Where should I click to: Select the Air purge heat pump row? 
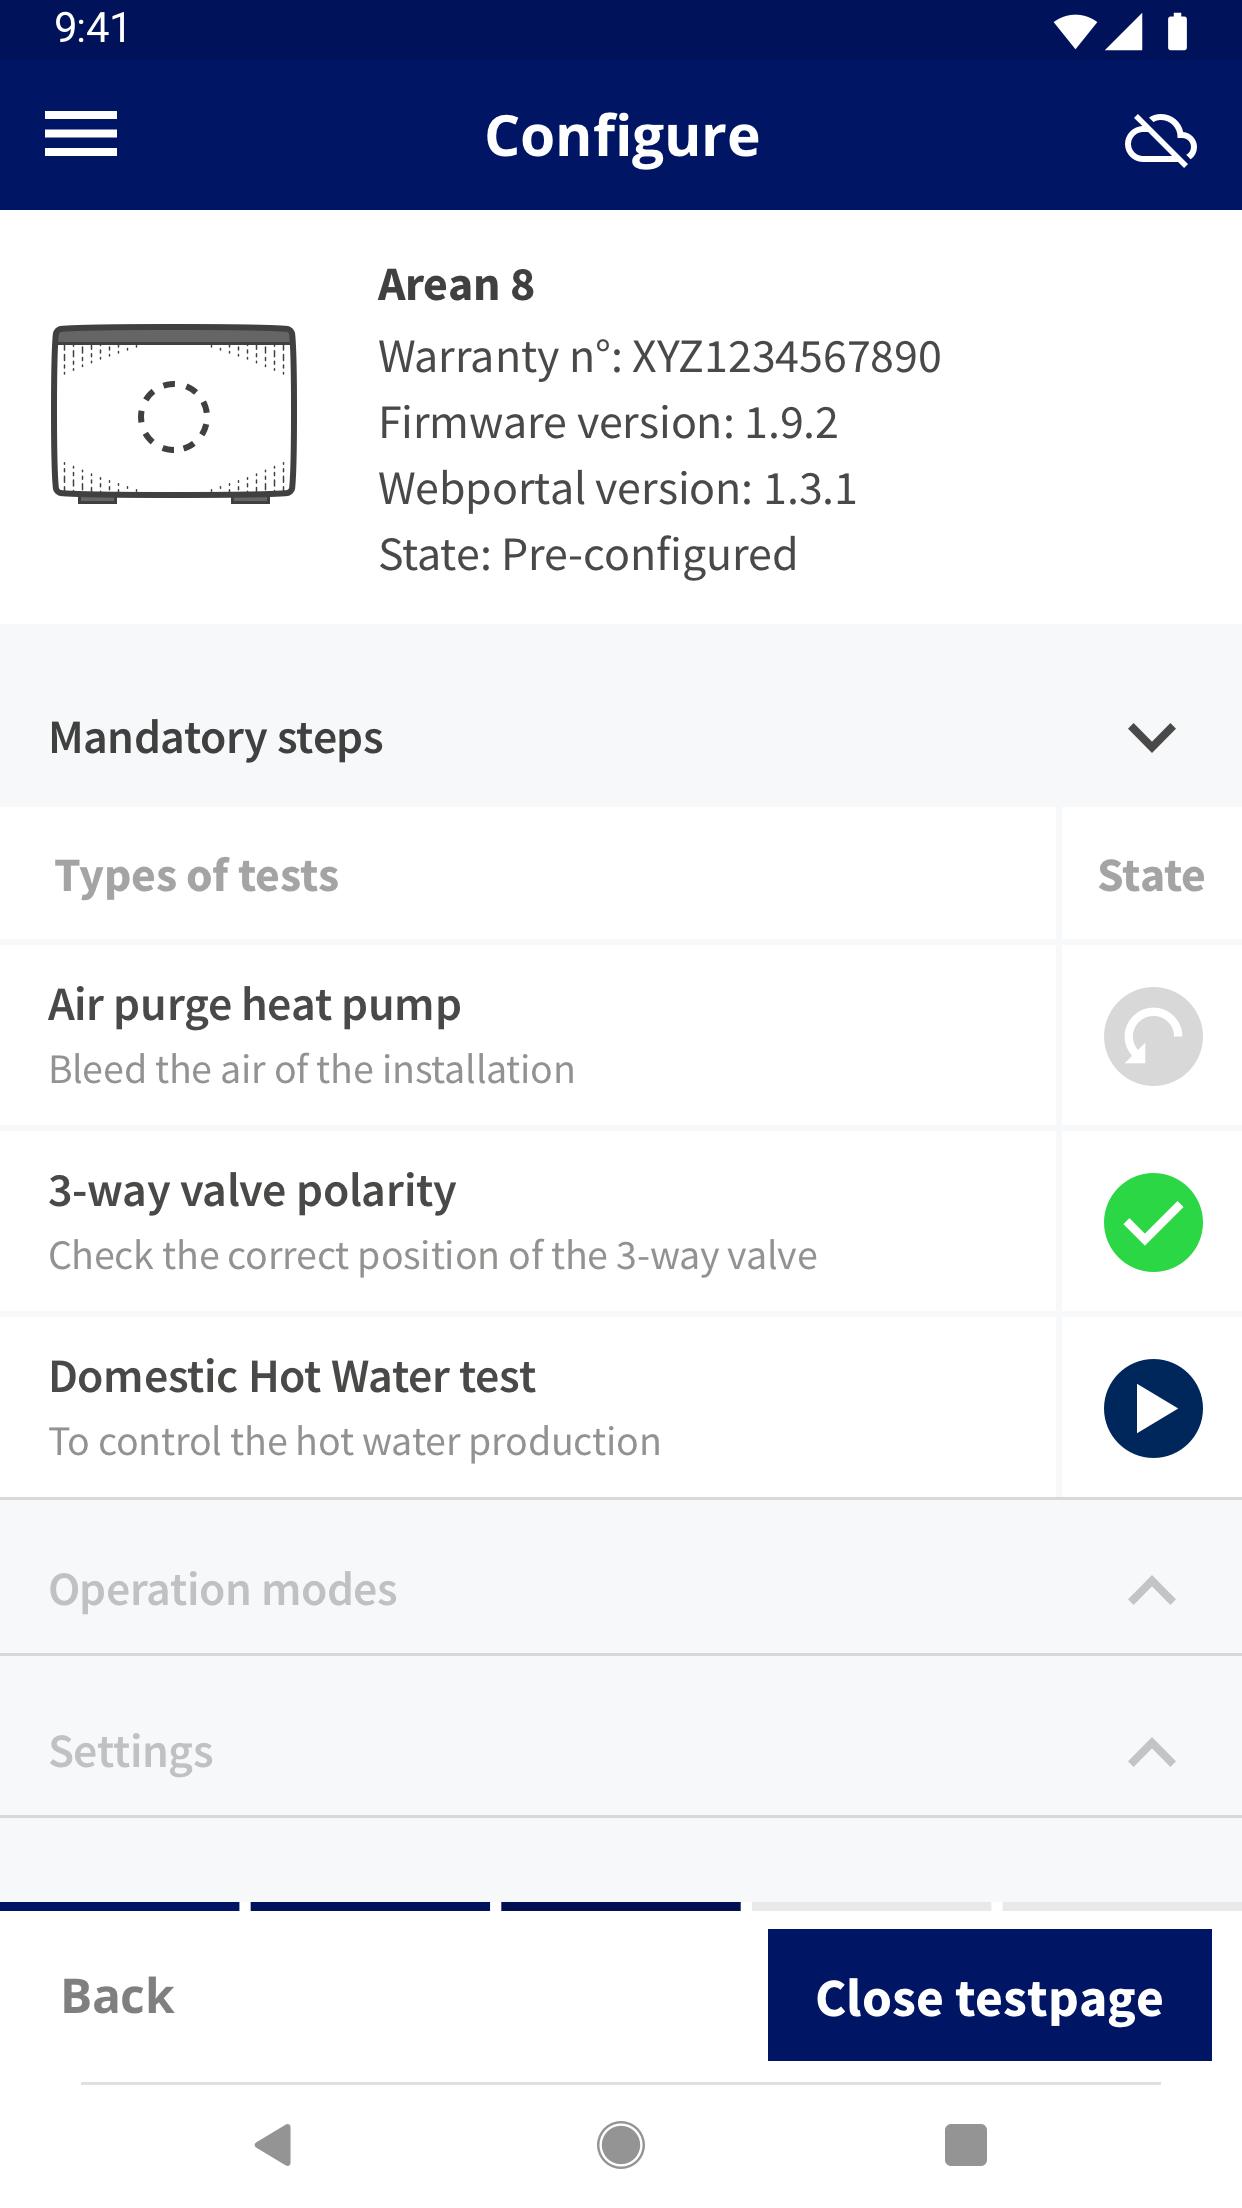click(528, 1036)
